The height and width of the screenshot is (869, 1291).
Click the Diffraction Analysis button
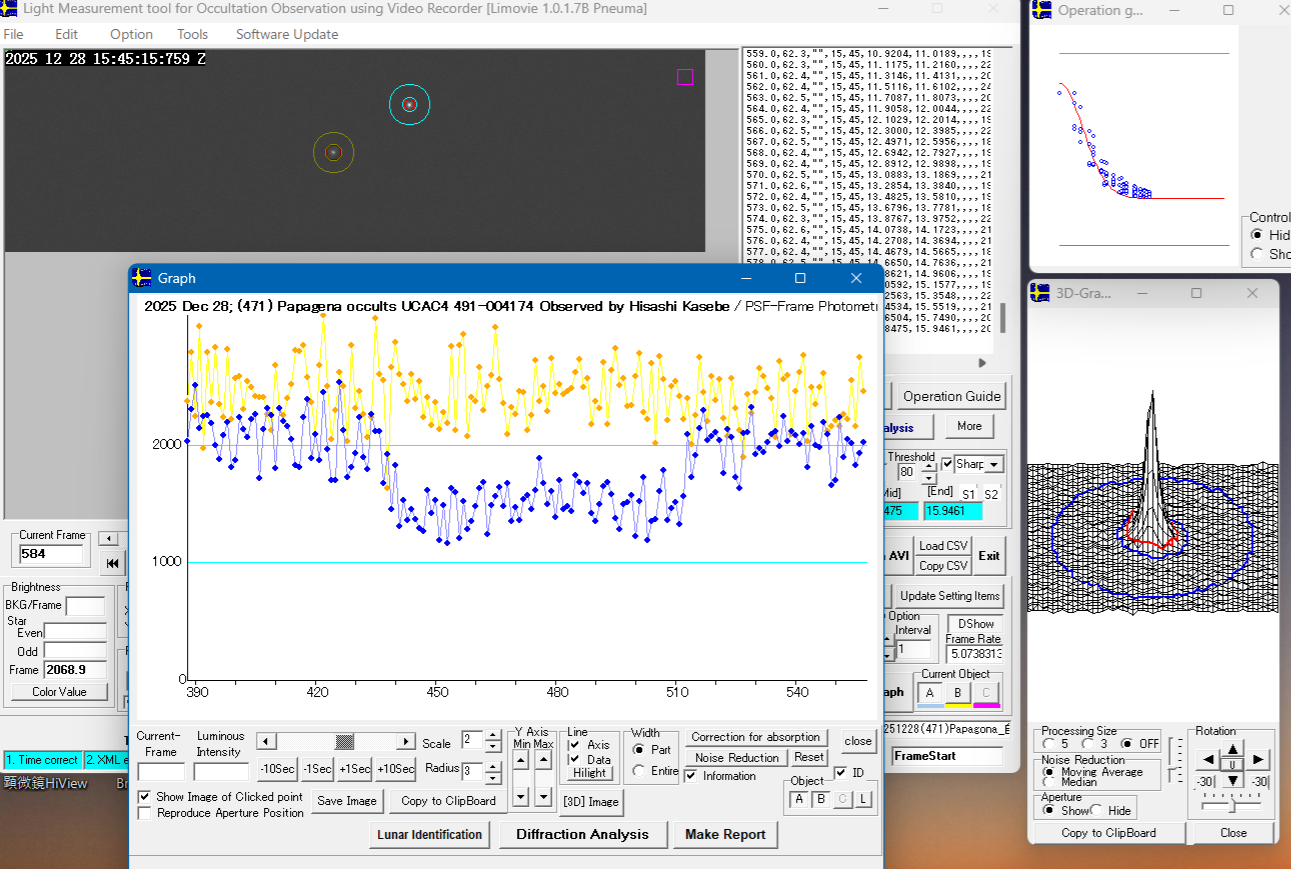tap(582, 834)
